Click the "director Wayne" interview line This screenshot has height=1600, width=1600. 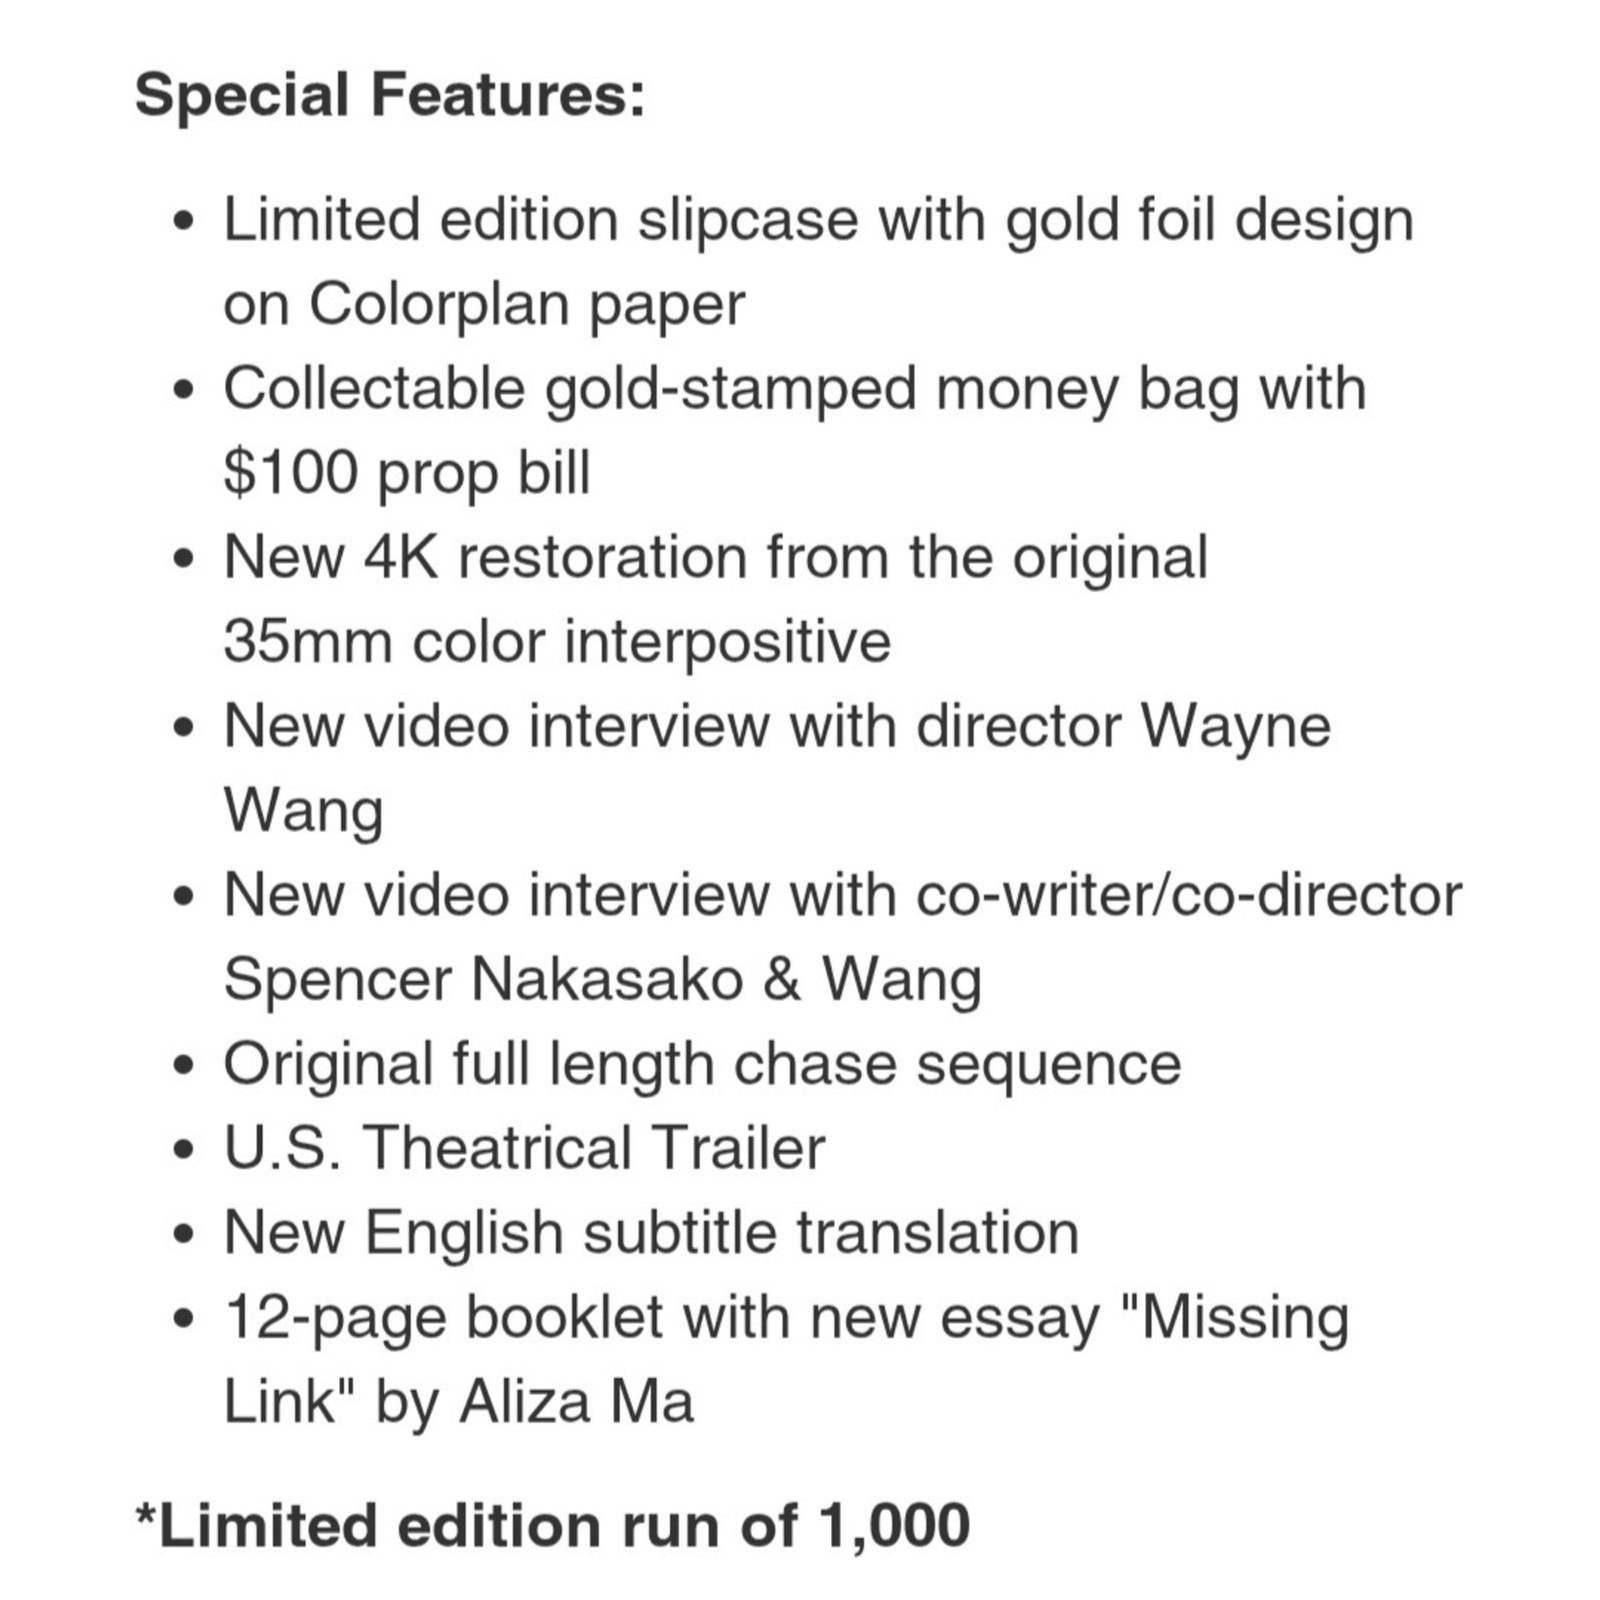tap(777, 726)
